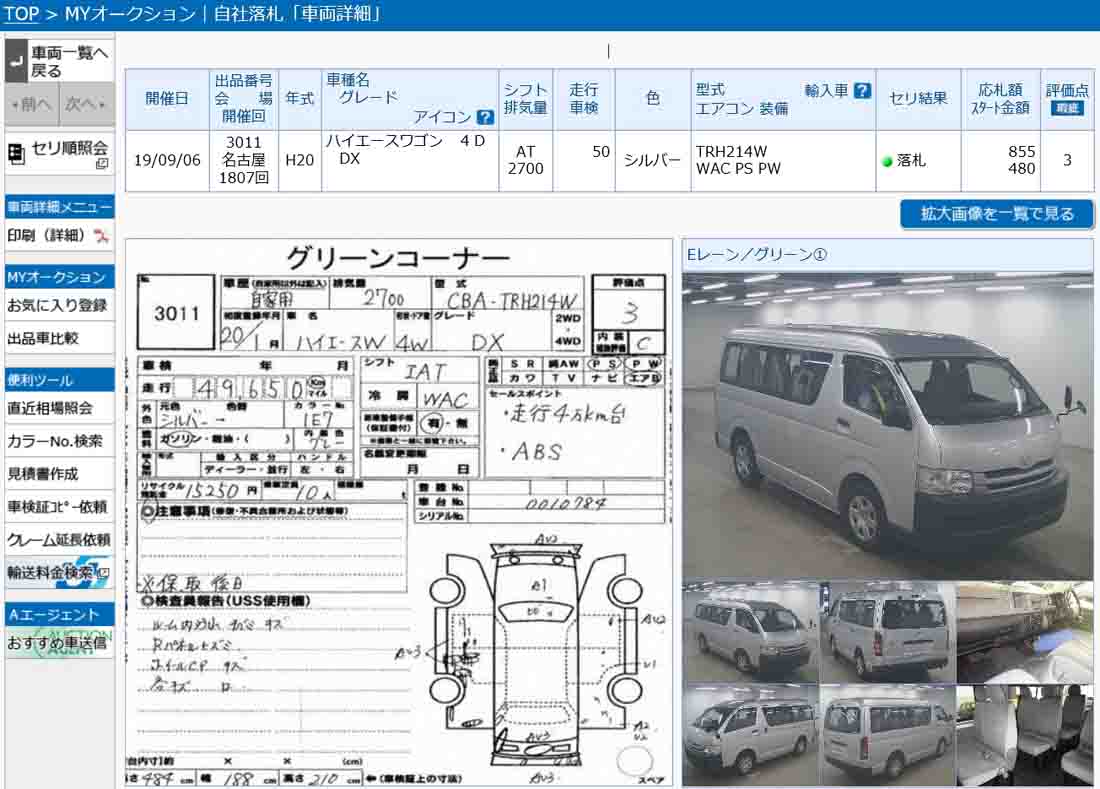This screenshot has height=789, width=1100.
Task: Click the PDF icon beside 印刷（詳細）
Action: tap(102, 236)
